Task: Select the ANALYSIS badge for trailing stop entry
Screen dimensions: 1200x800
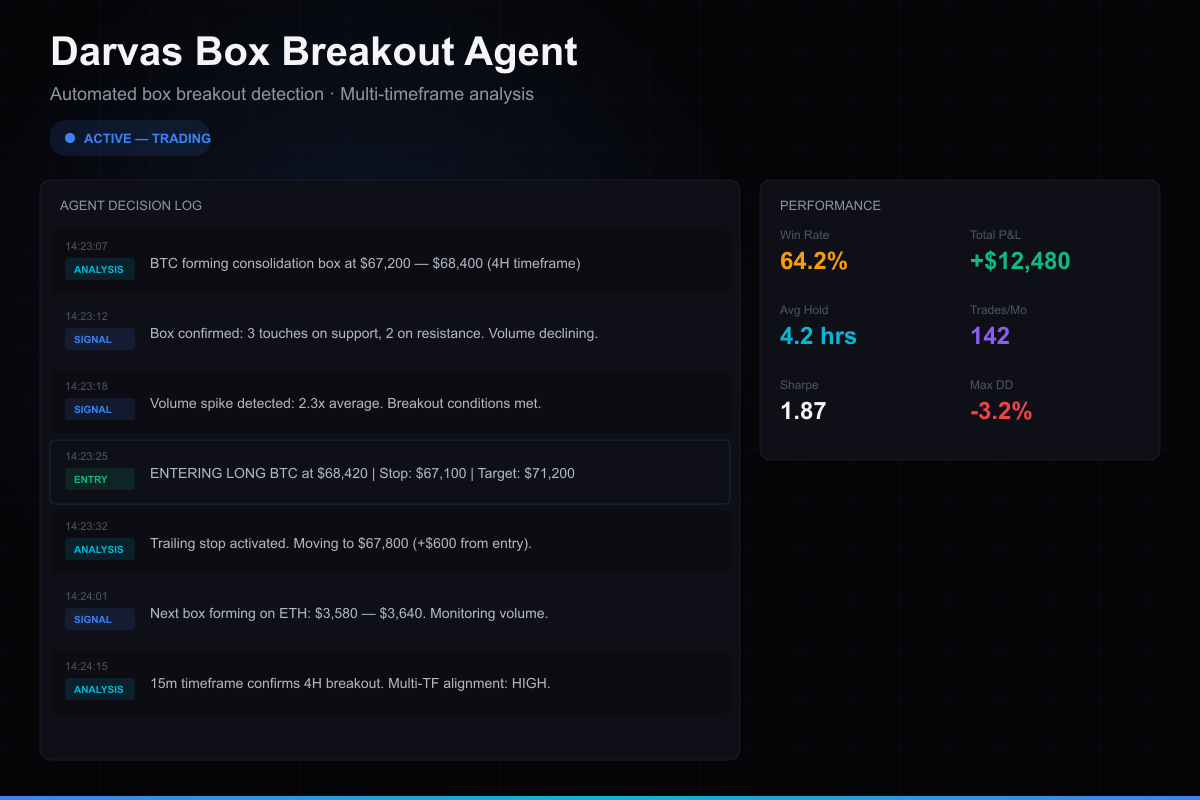Action: point(99,549)
